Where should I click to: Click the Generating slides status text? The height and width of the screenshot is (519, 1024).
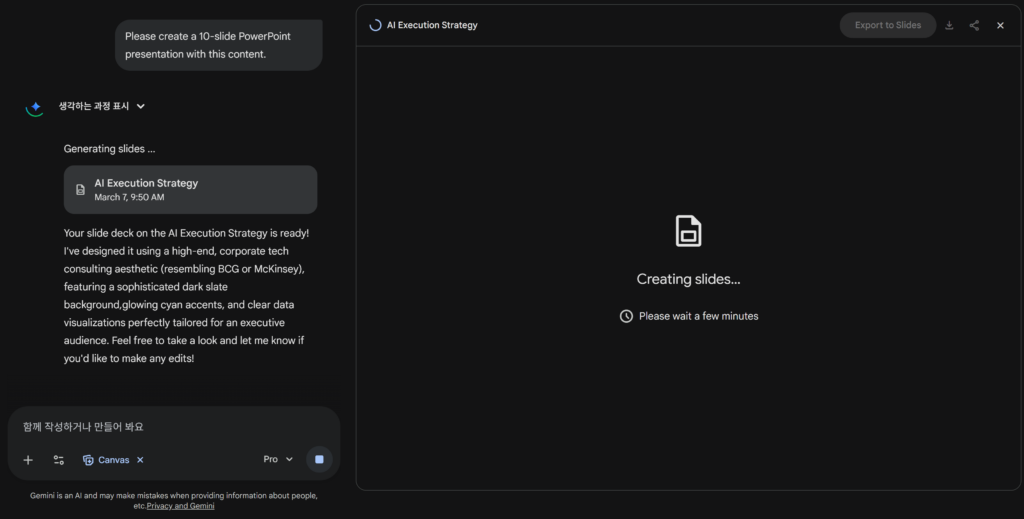coord(109,149)
